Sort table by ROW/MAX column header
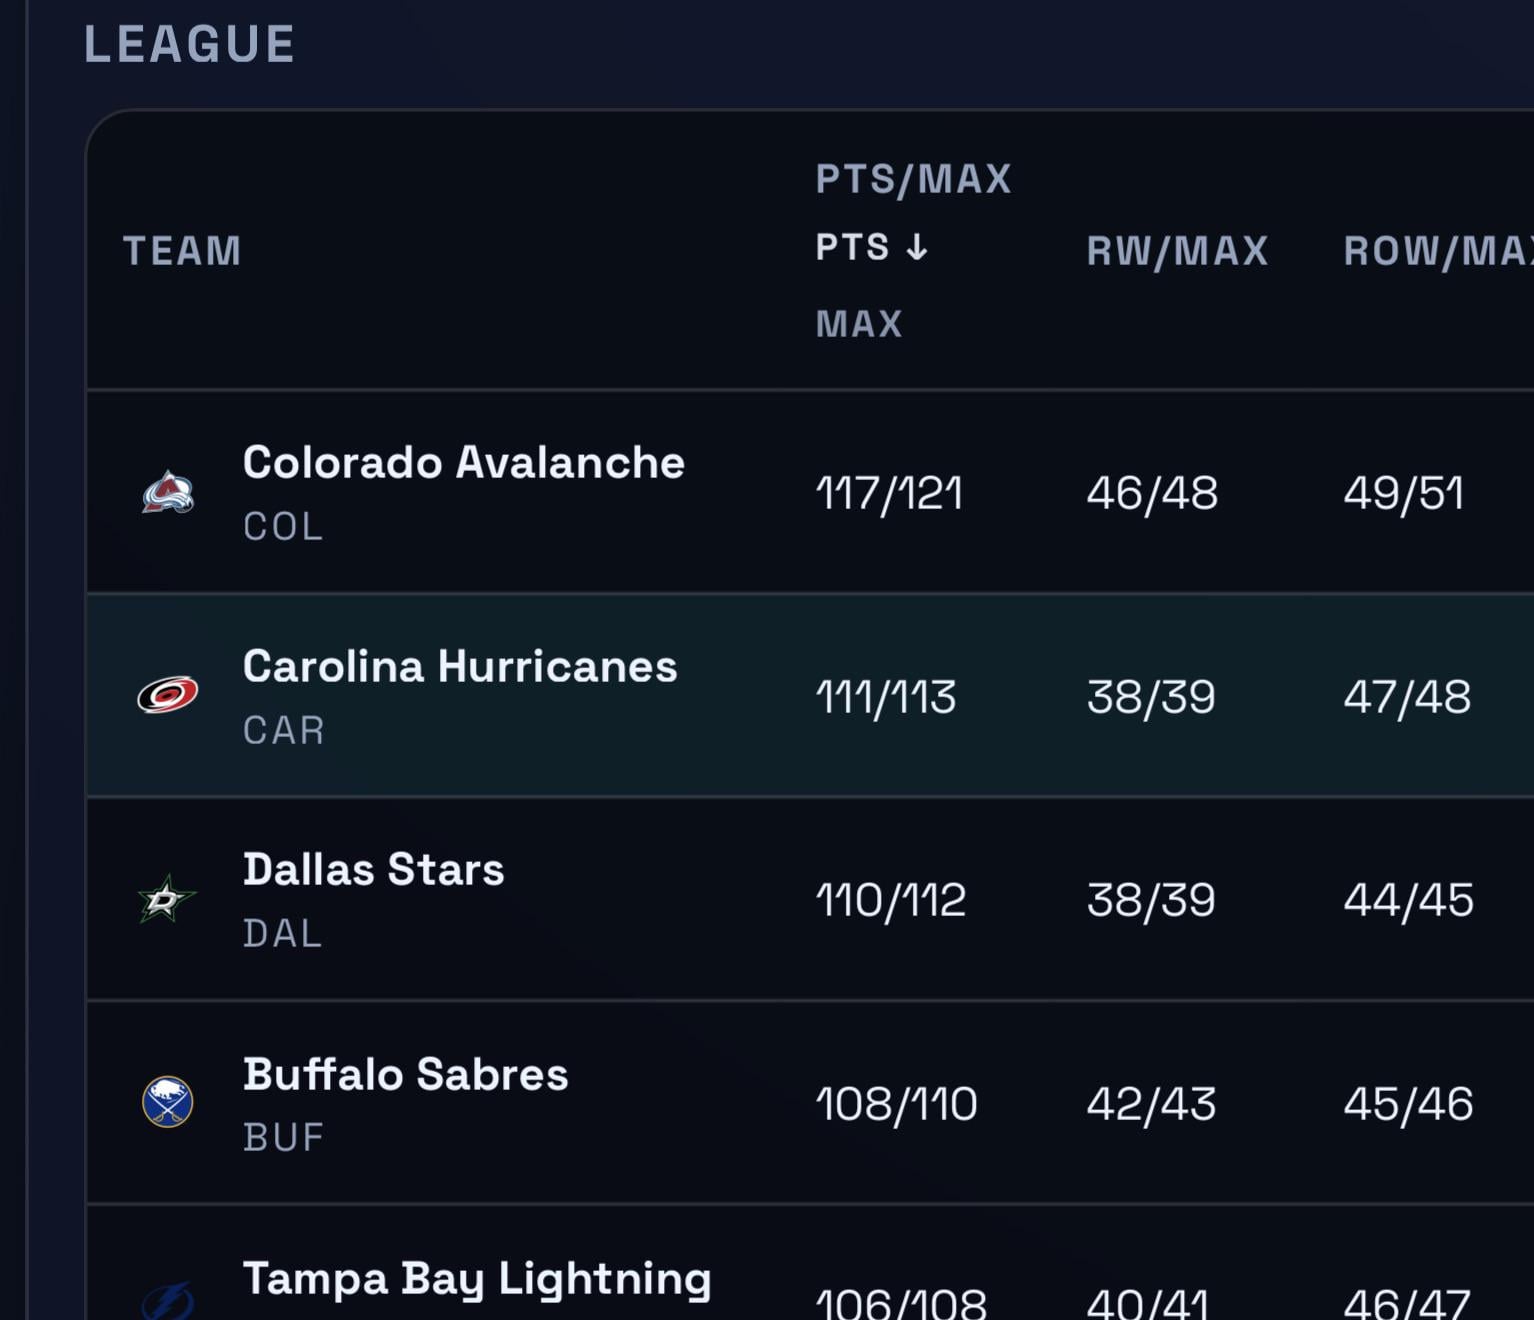This screenshot has height=1320, width=1534. pyautogui.click(x=1438, y=250)
